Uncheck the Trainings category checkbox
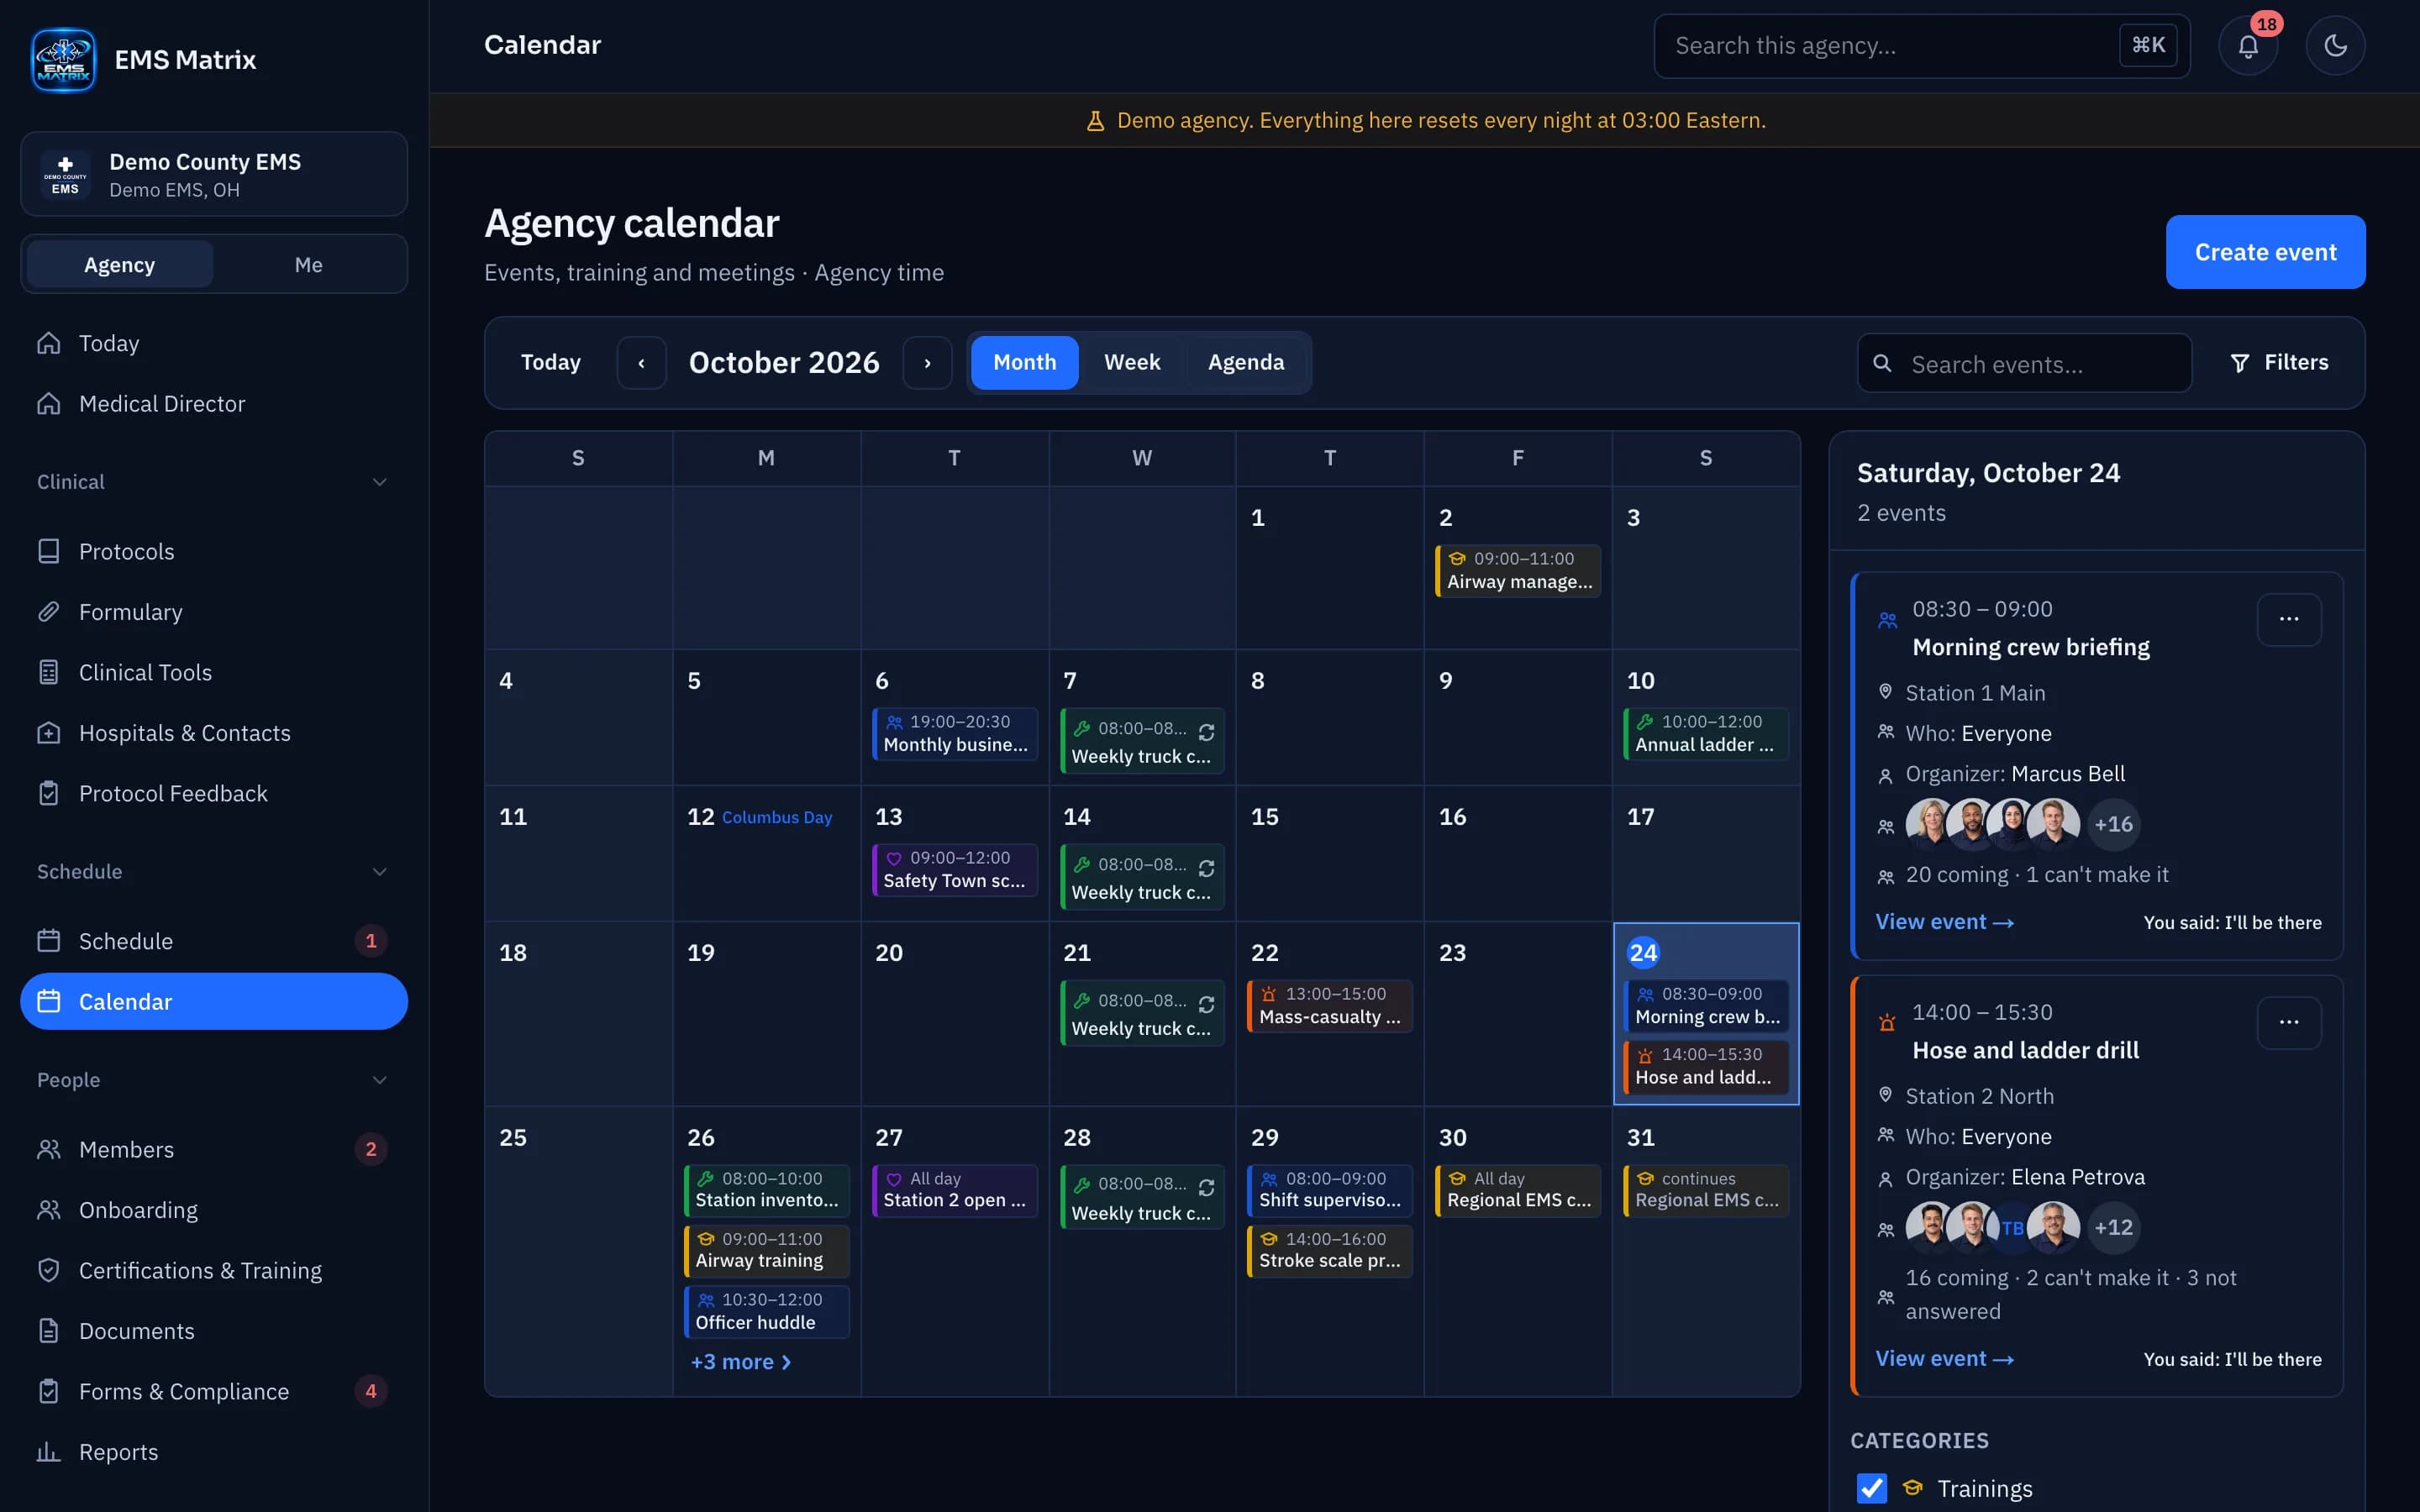 1871,1488
